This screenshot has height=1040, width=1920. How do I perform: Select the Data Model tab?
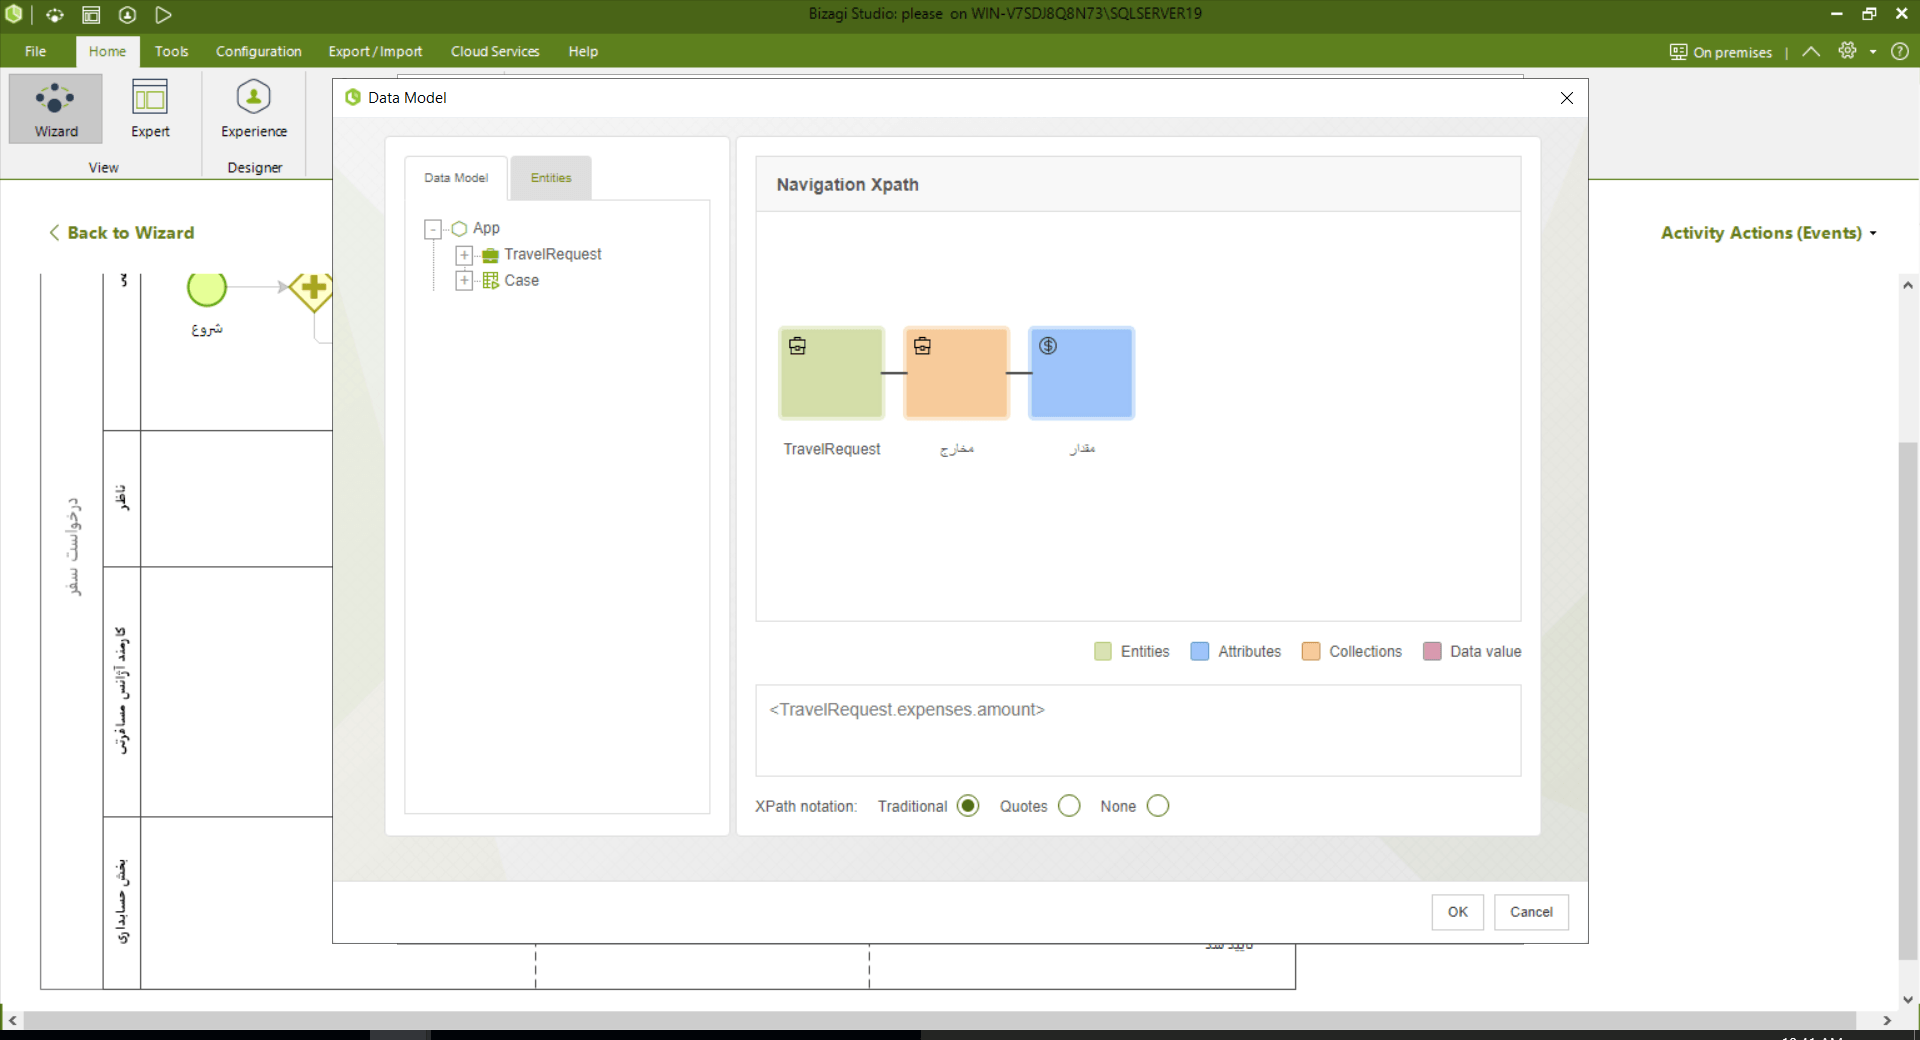coord(456,178)
